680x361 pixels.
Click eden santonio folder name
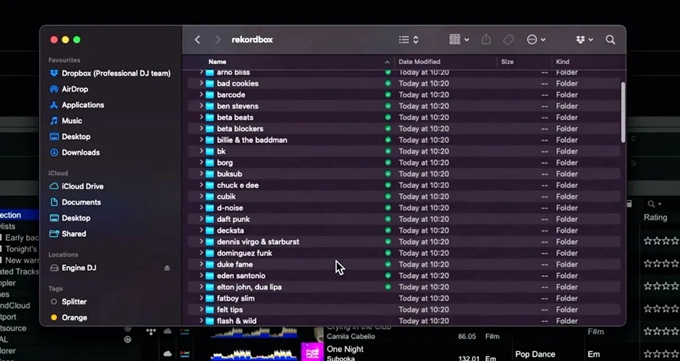pyautogui.click(x=241, y=276)
